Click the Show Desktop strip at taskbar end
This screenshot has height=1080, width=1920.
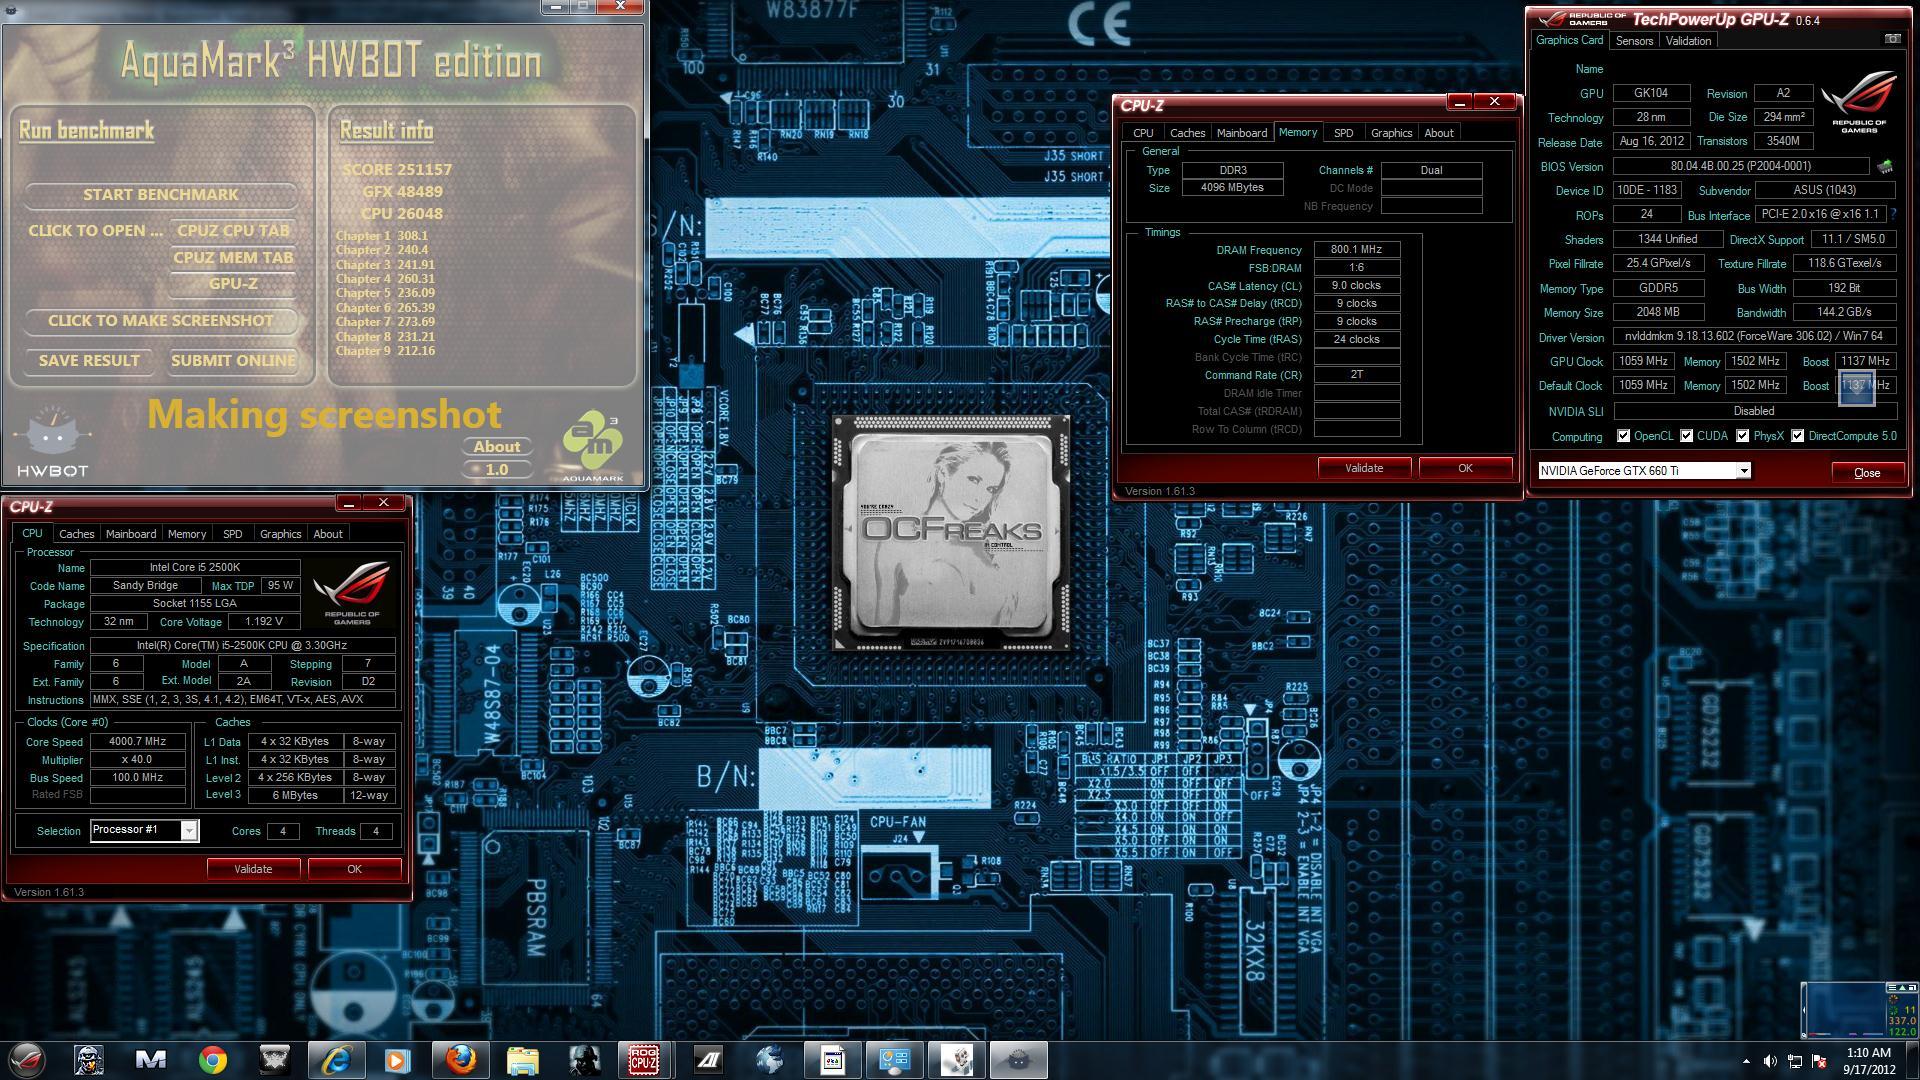[x=1913, y=1060]
